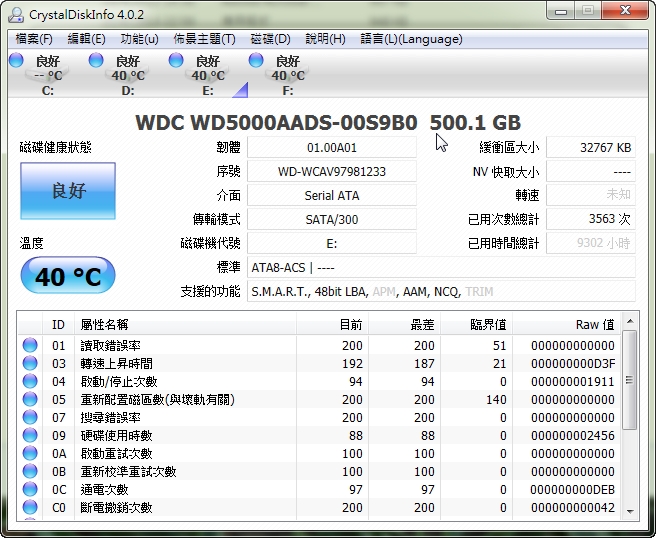
Task: Click the 40 °C temperature indicator
Action: point(68,275)
